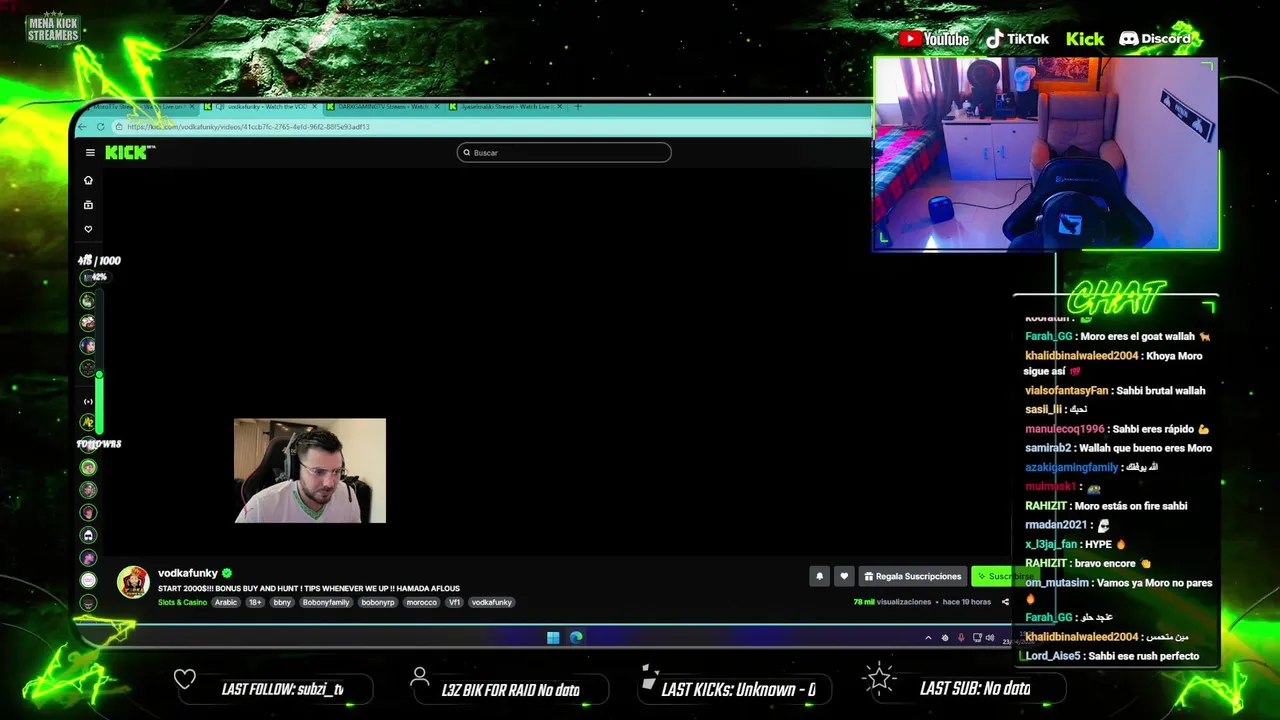Click the live broadcast icon in sidebar
This screenshot has height=720, width=1280.
88,401
